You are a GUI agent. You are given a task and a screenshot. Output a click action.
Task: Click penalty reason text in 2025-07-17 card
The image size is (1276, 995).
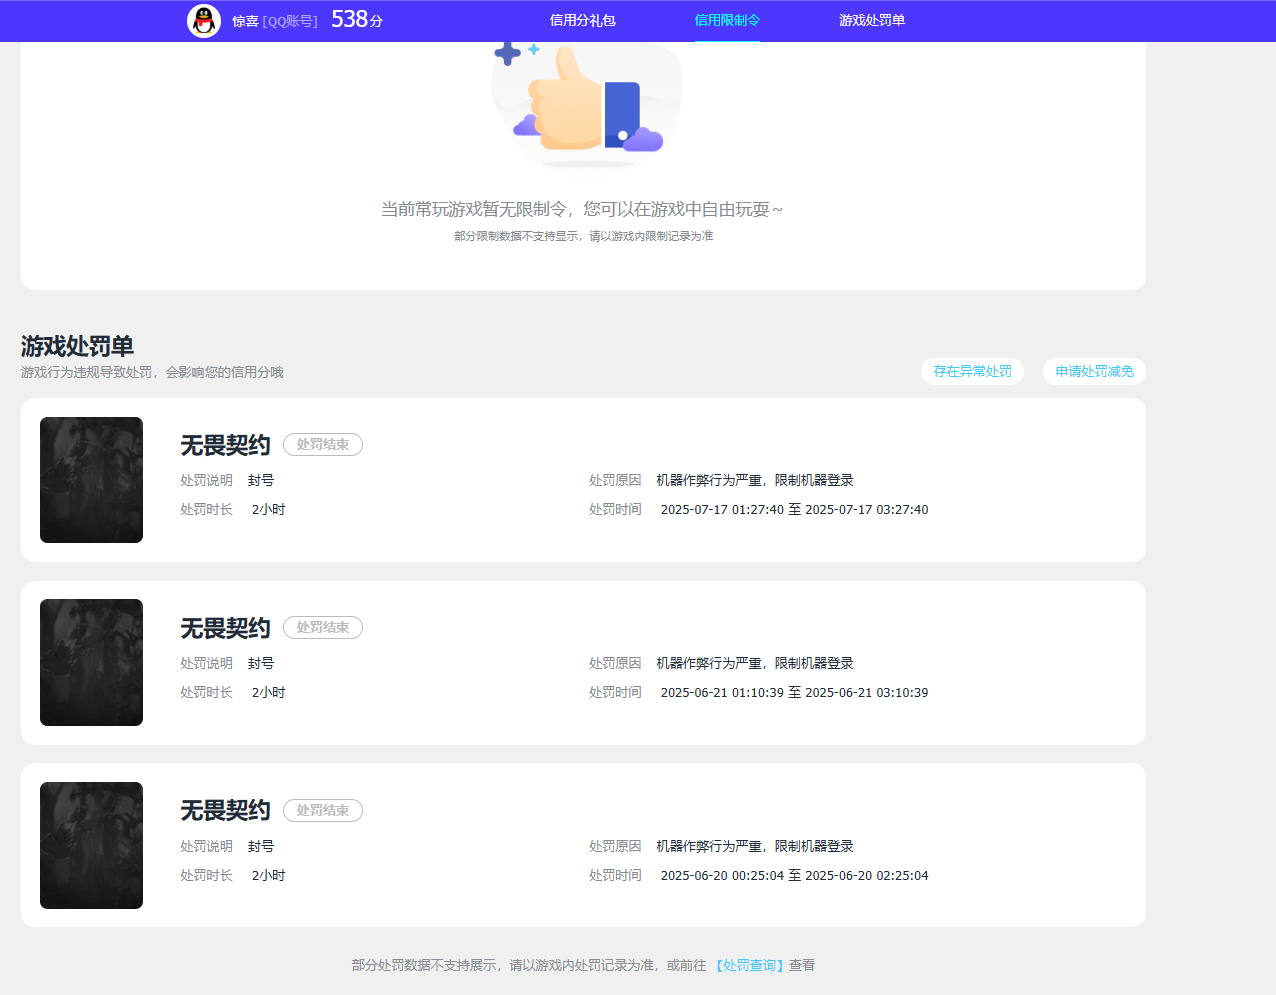point(755,481)
